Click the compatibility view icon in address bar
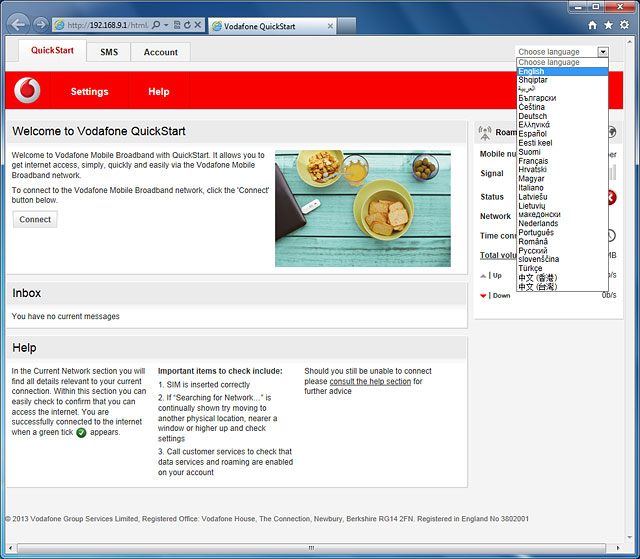This screenshot has height=559, width=640. coord(177,25)
